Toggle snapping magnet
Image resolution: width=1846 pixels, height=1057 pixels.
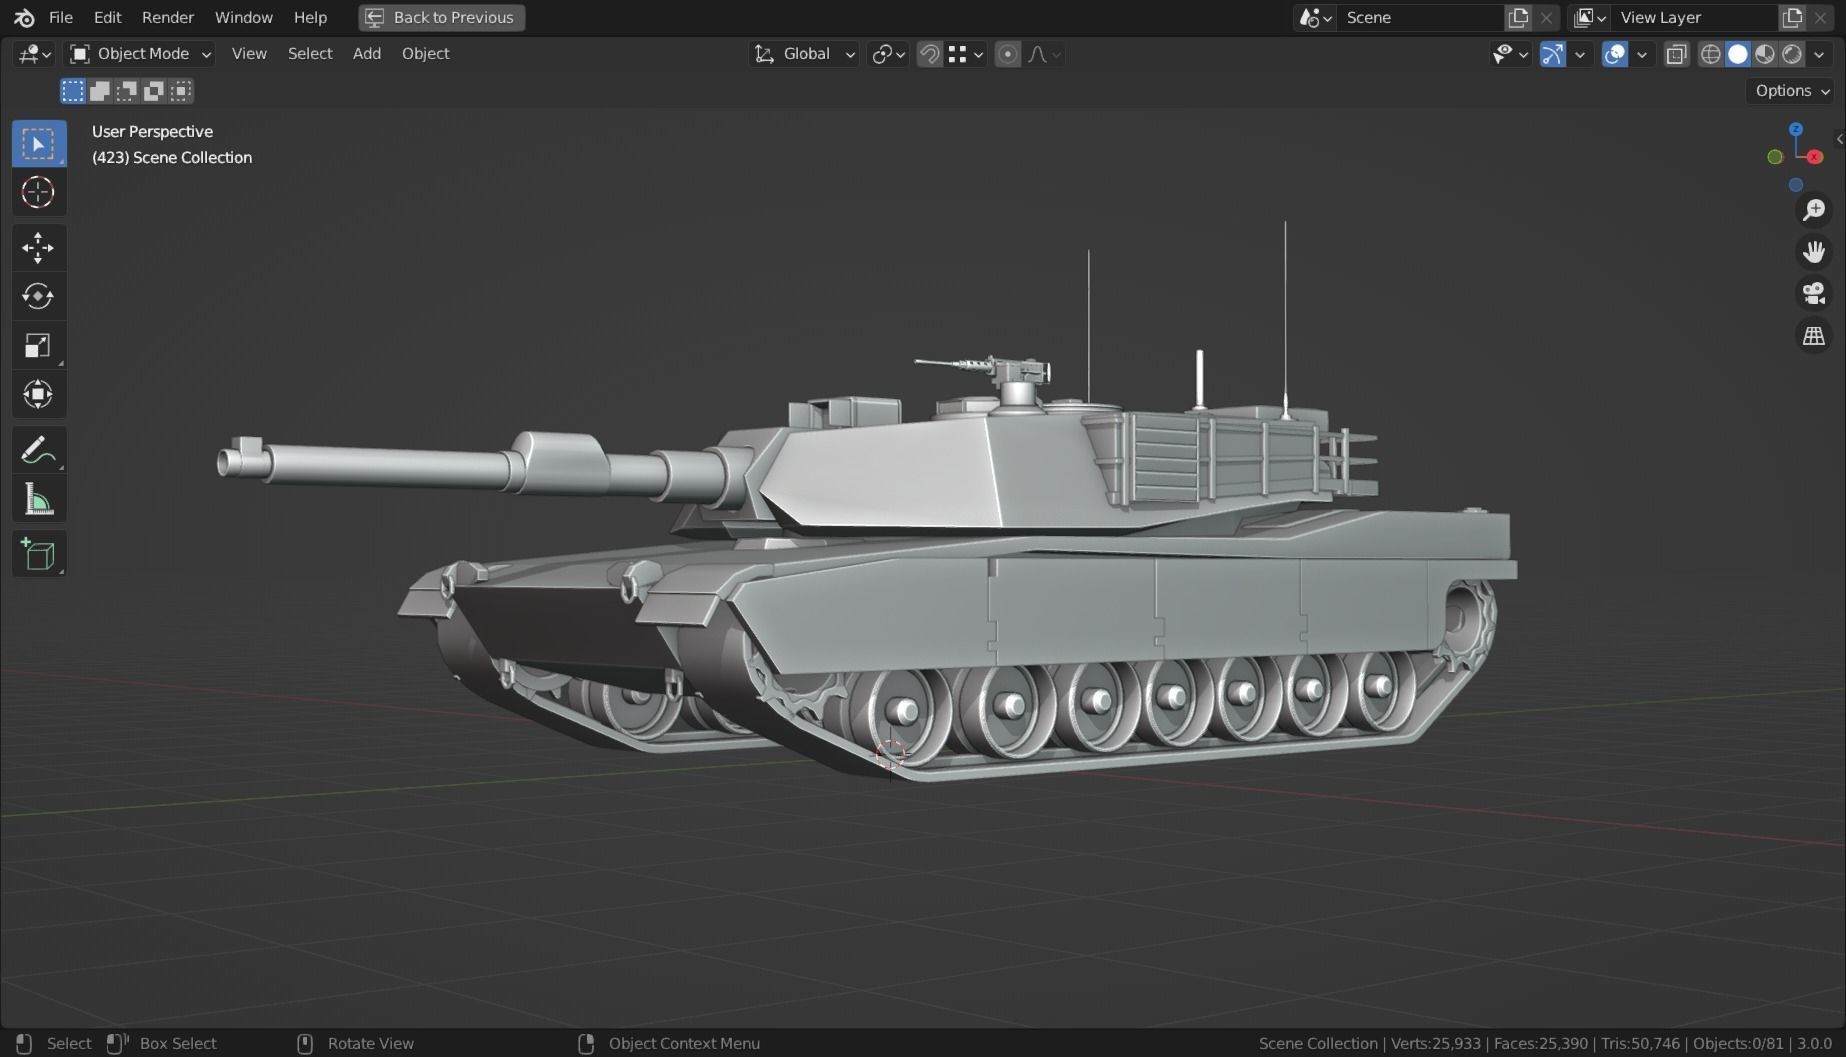[x=929, y=54]
